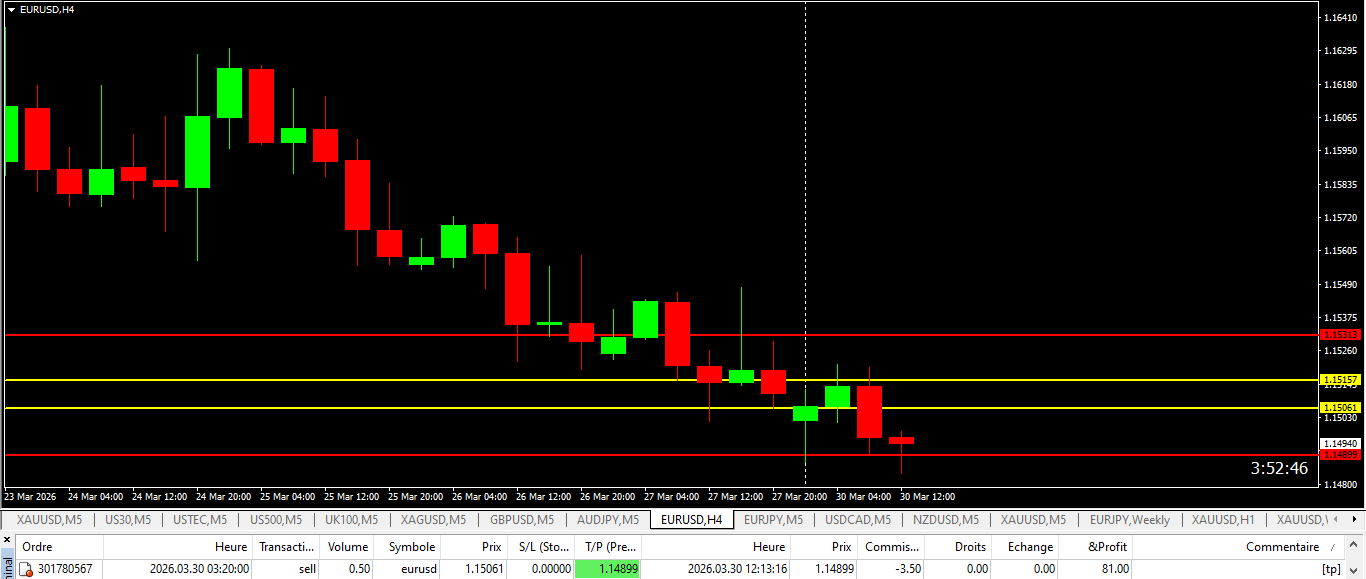Click the green highlighted T/P cell 1.14899
The image size is (1366, 579).
pyautogui.click(x=607, y=569)
